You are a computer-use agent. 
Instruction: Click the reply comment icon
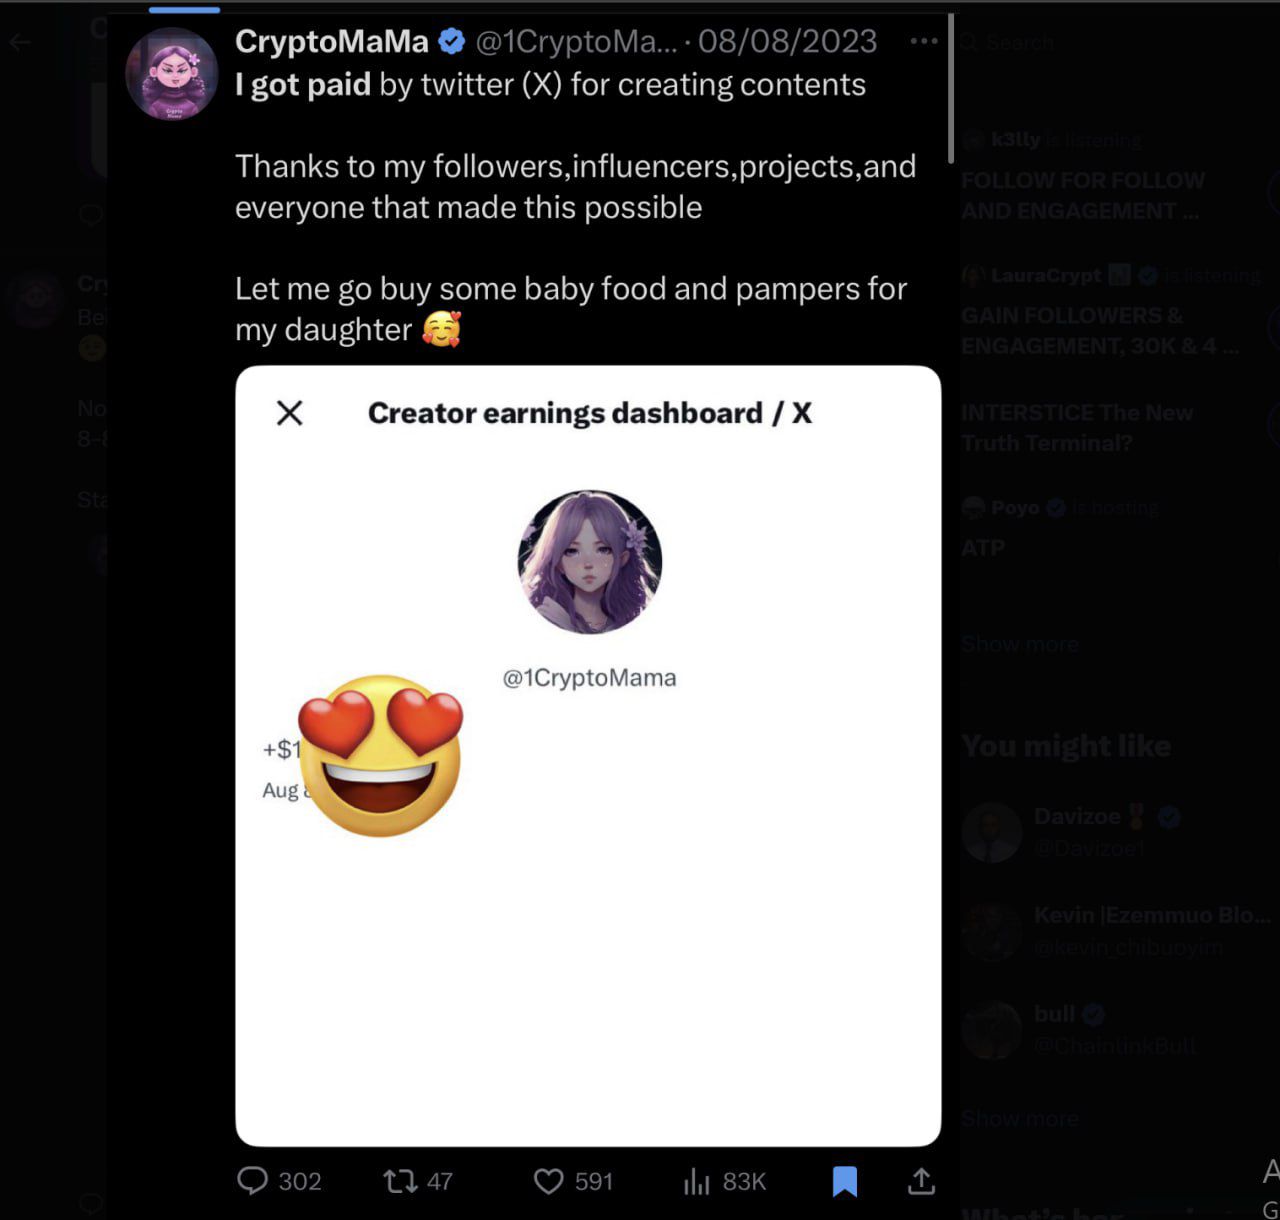(x=252, y=1181)
